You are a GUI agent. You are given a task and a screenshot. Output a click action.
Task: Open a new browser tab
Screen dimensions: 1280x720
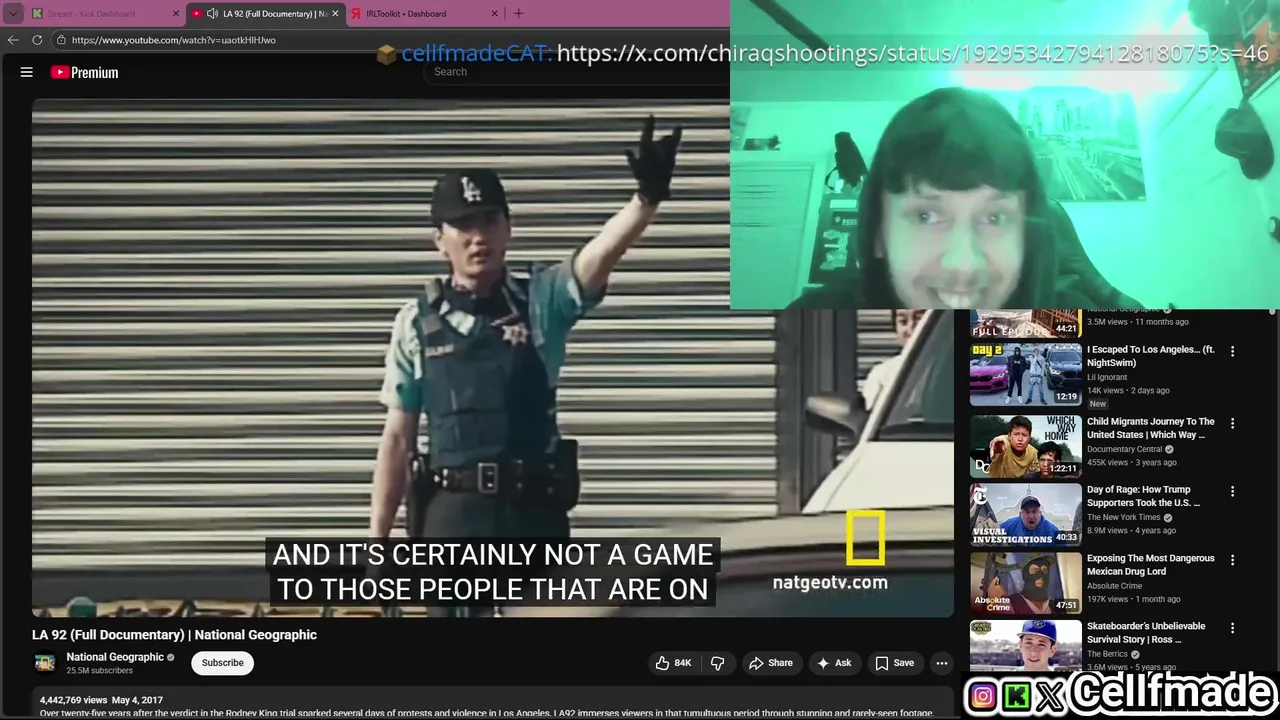tap(518, 14)
